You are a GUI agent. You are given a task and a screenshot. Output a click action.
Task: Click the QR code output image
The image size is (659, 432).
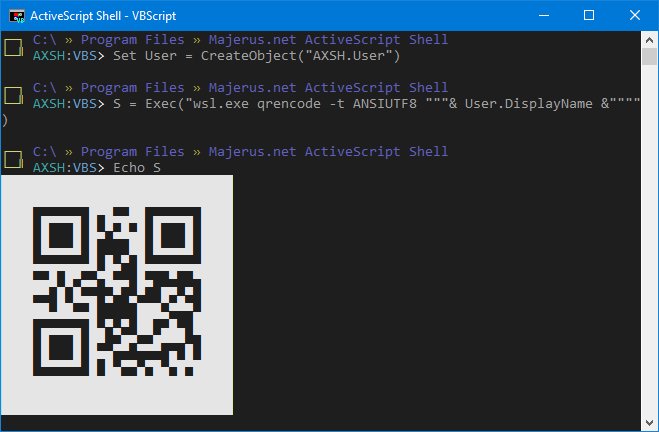[117, 295]
